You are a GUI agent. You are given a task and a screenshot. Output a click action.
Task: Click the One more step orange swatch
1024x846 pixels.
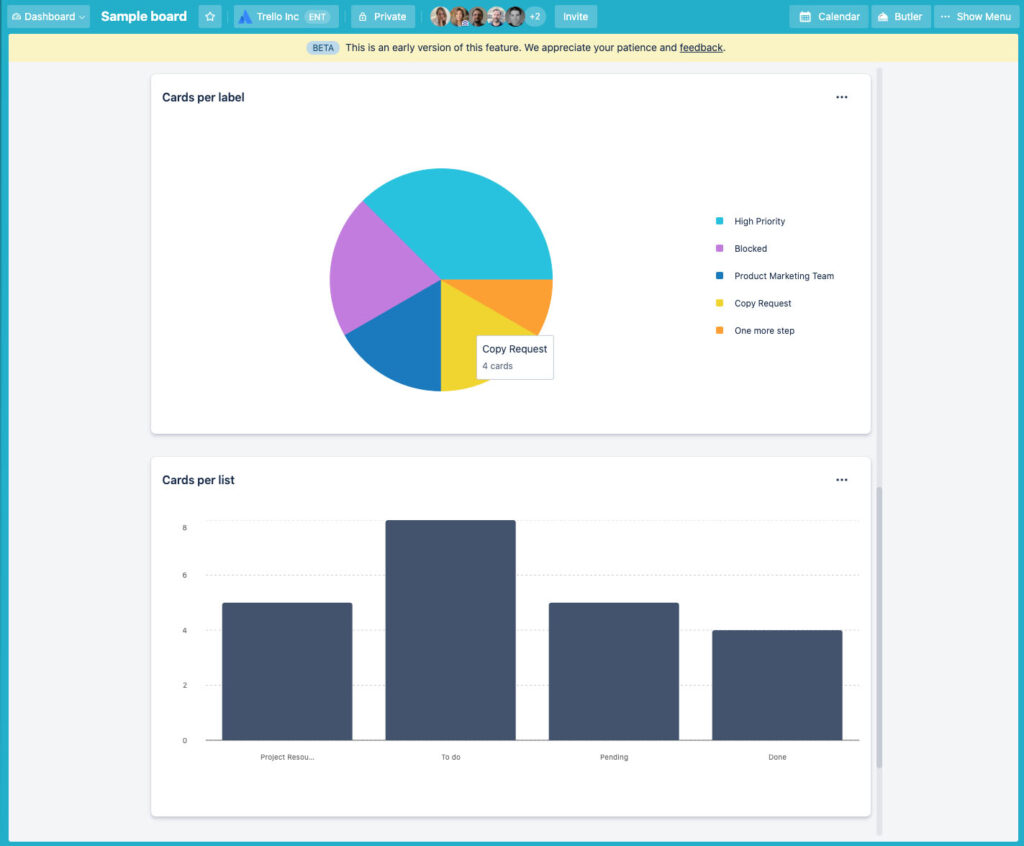717,330
